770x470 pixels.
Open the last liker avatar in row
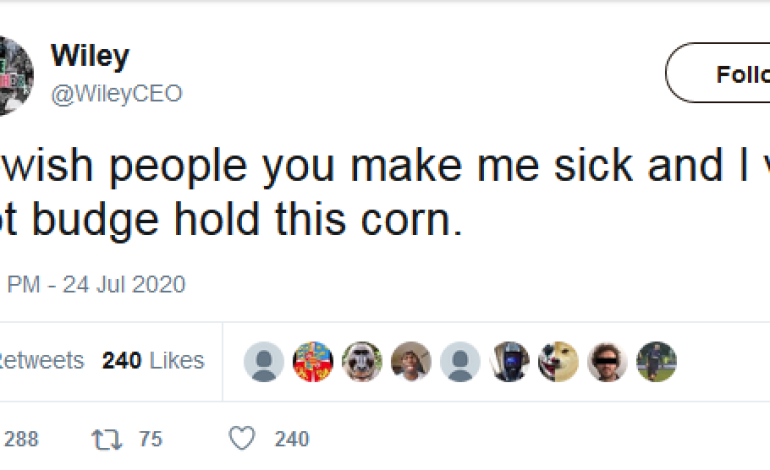point(656,361)
